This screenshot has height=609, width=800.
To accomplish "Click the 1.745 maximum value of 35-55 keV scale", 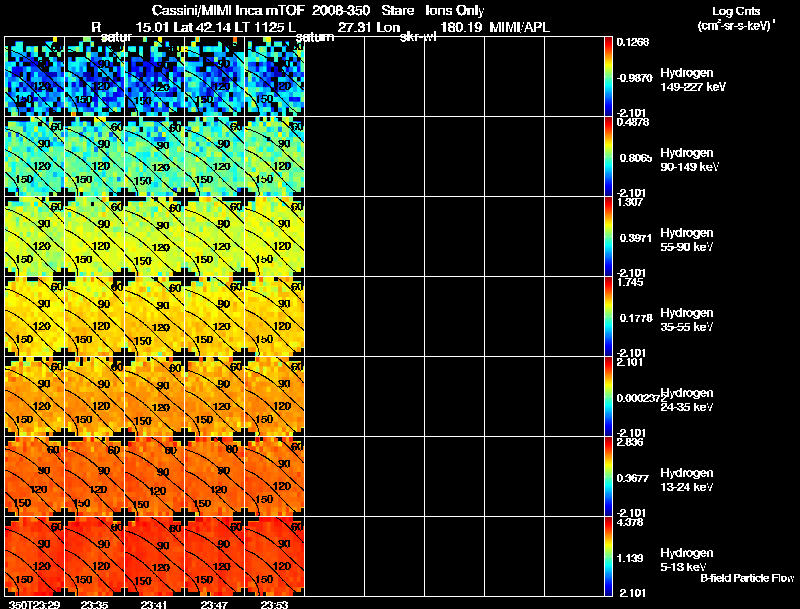I will tap(630, 282).
